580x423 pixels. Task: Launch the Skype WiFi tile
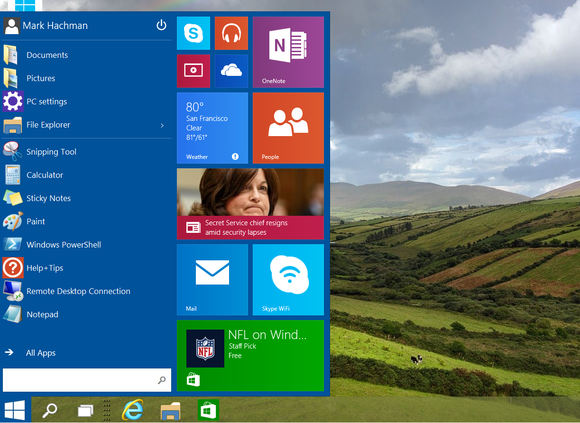[288, 280]
